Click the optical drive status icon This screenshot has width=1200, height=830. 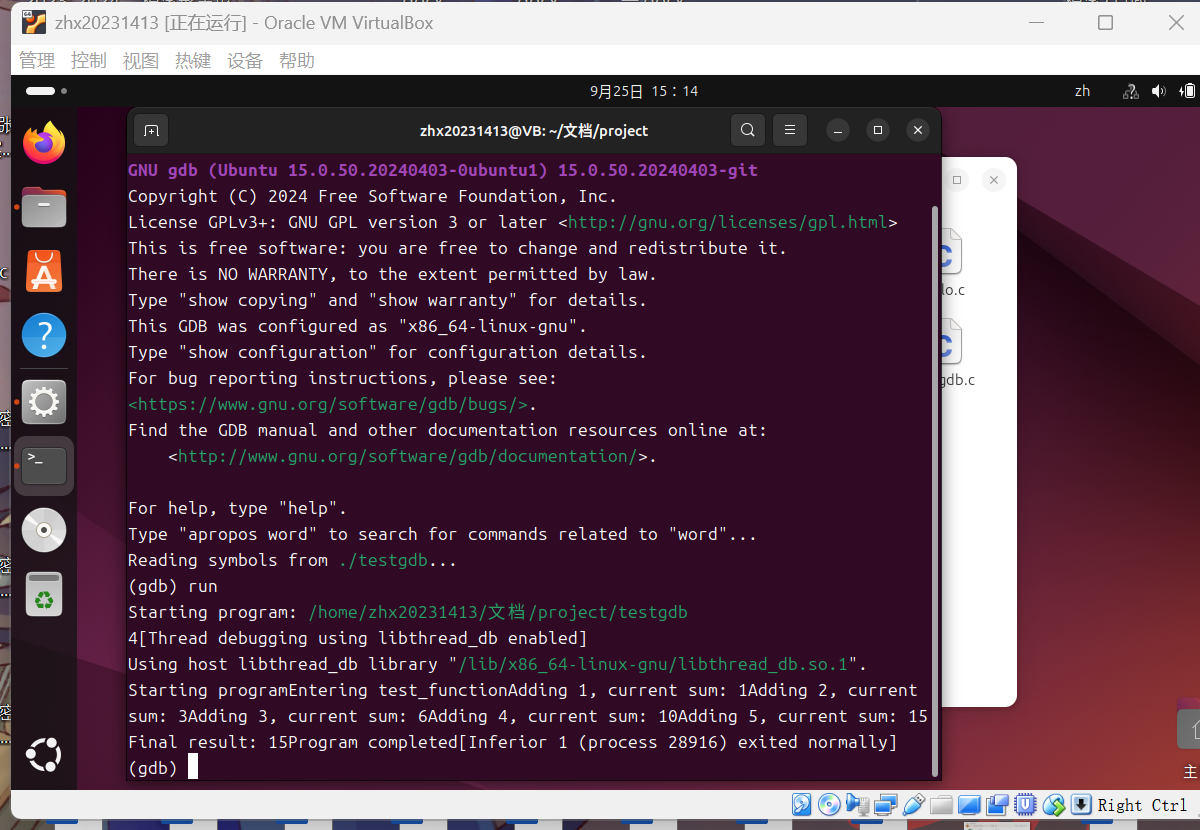pos(829,805)
